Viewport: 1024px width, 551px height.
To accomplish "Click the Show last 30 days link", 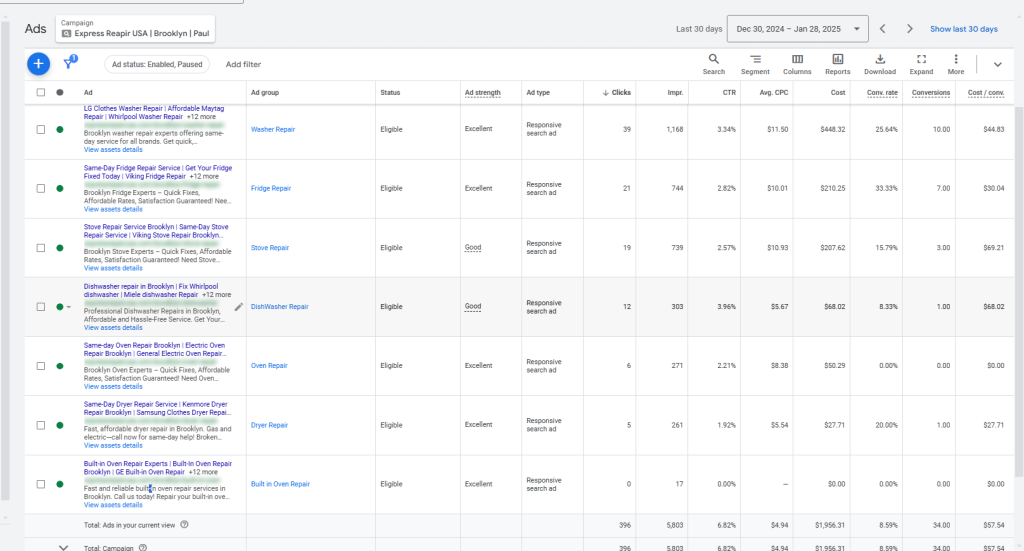I will tap(963, 29).
